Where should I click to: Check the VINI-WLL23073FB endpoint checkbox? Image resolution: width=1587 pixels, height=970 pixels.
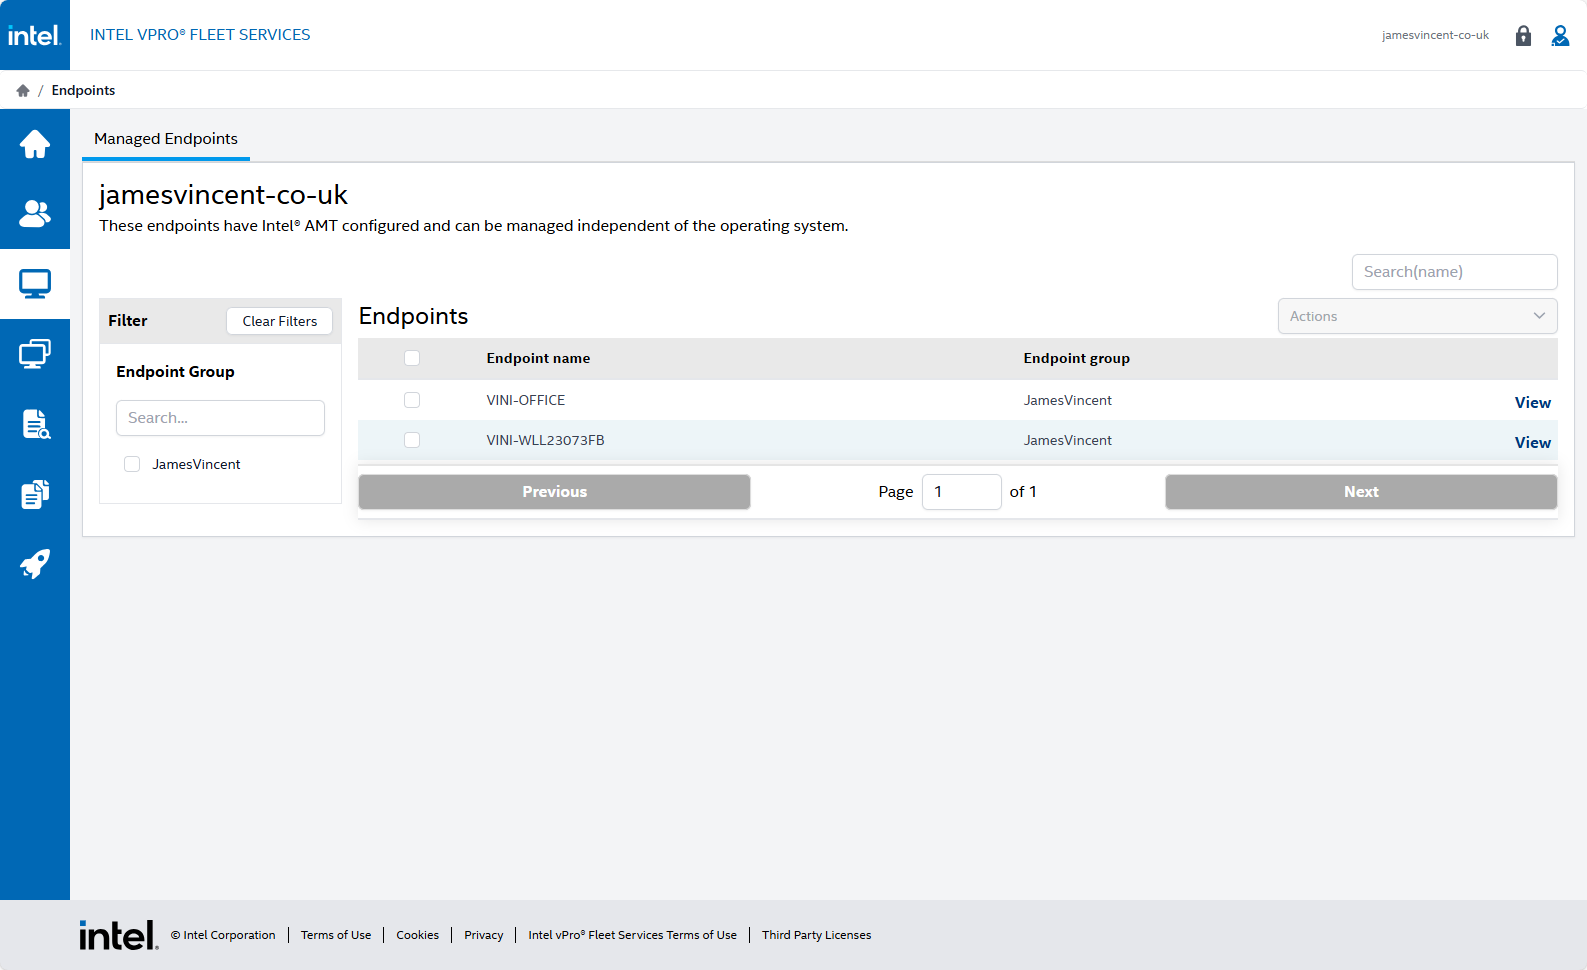pos(412,440)
